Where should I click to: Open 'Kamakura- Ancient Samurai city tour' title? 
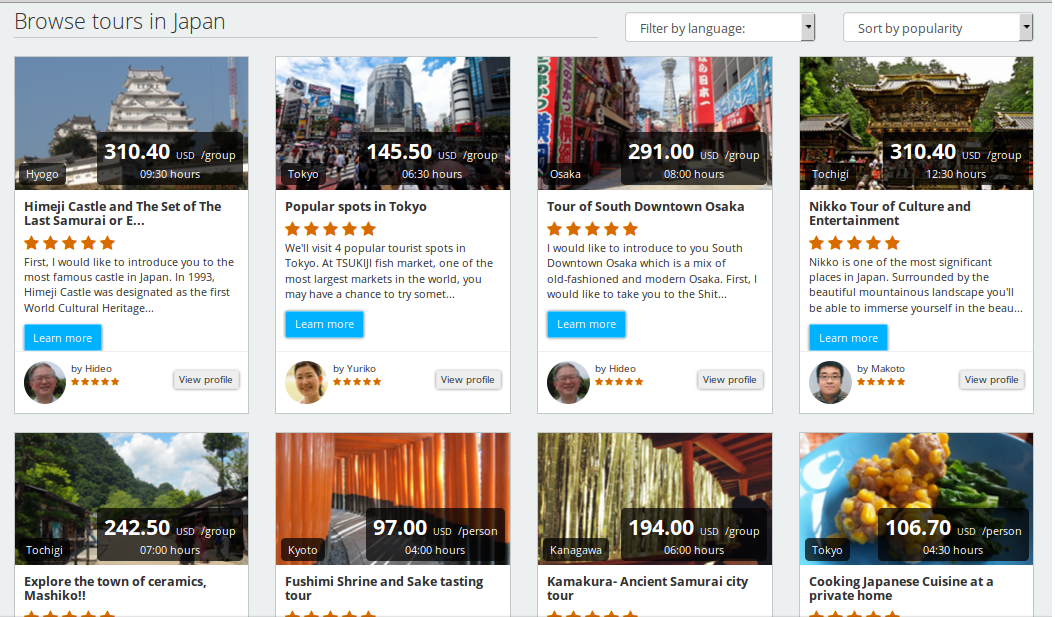pyautogui.click(x=647, y=588)
